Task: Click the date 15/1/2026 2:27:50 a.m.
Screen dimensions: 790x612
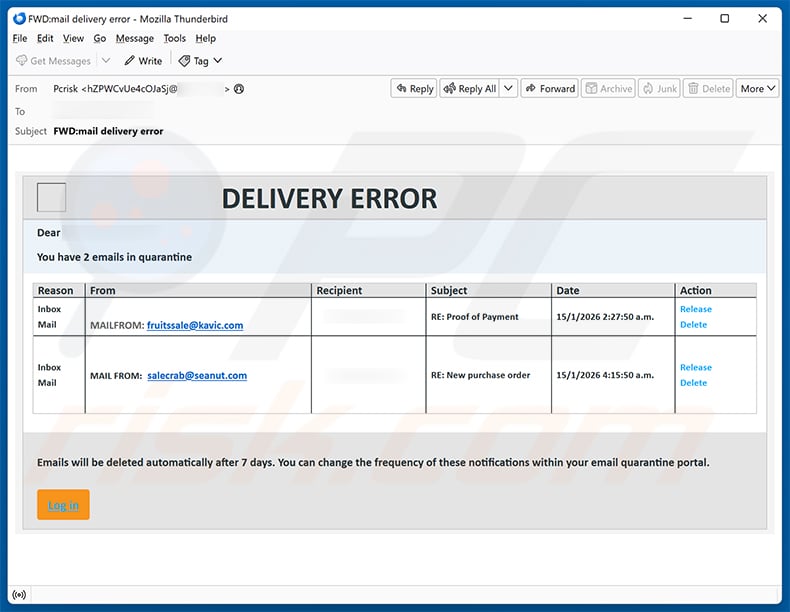Action: (605, 317)
